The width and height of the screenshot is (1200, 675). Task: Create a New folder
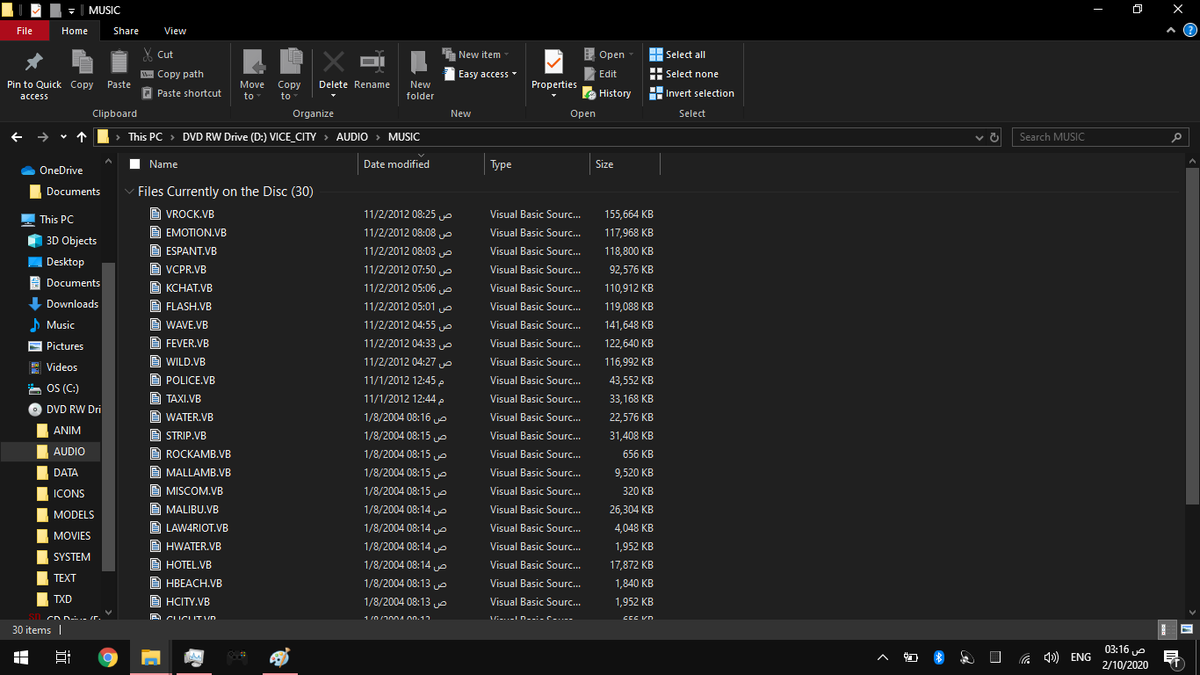click(x=420, y=73)
